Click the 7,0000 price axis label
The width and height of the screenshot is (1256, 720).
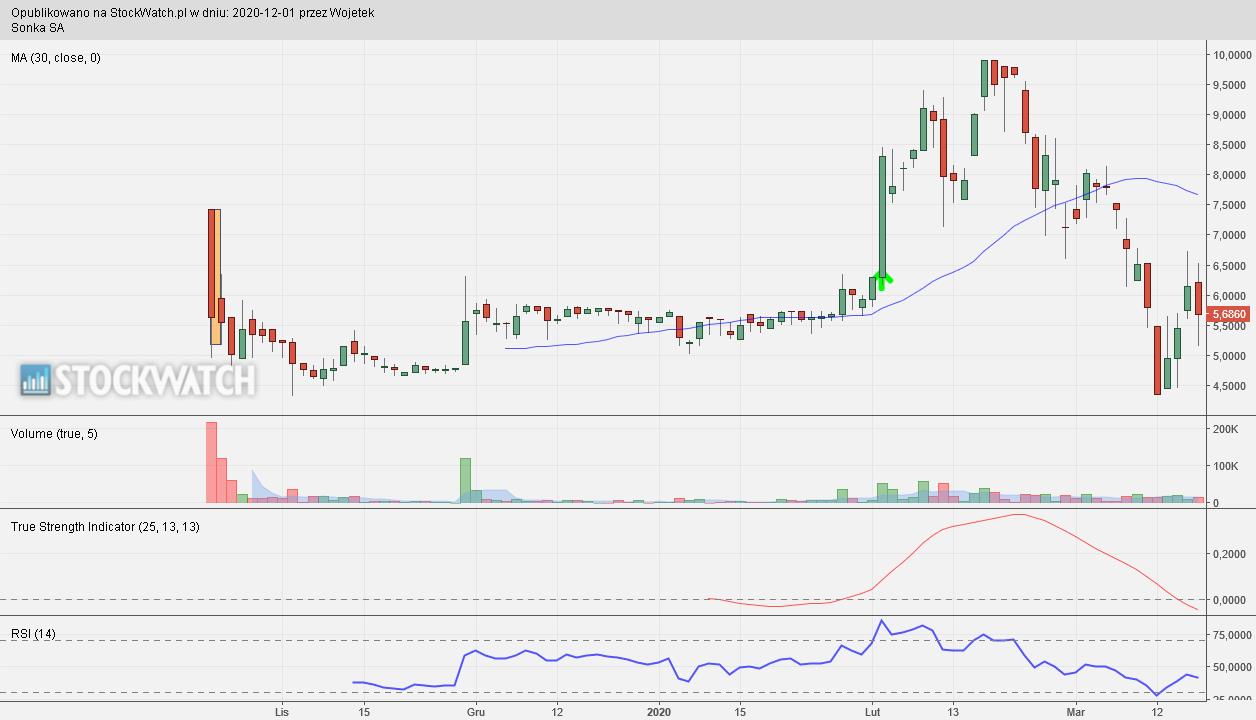click(x=1231, y=235)
